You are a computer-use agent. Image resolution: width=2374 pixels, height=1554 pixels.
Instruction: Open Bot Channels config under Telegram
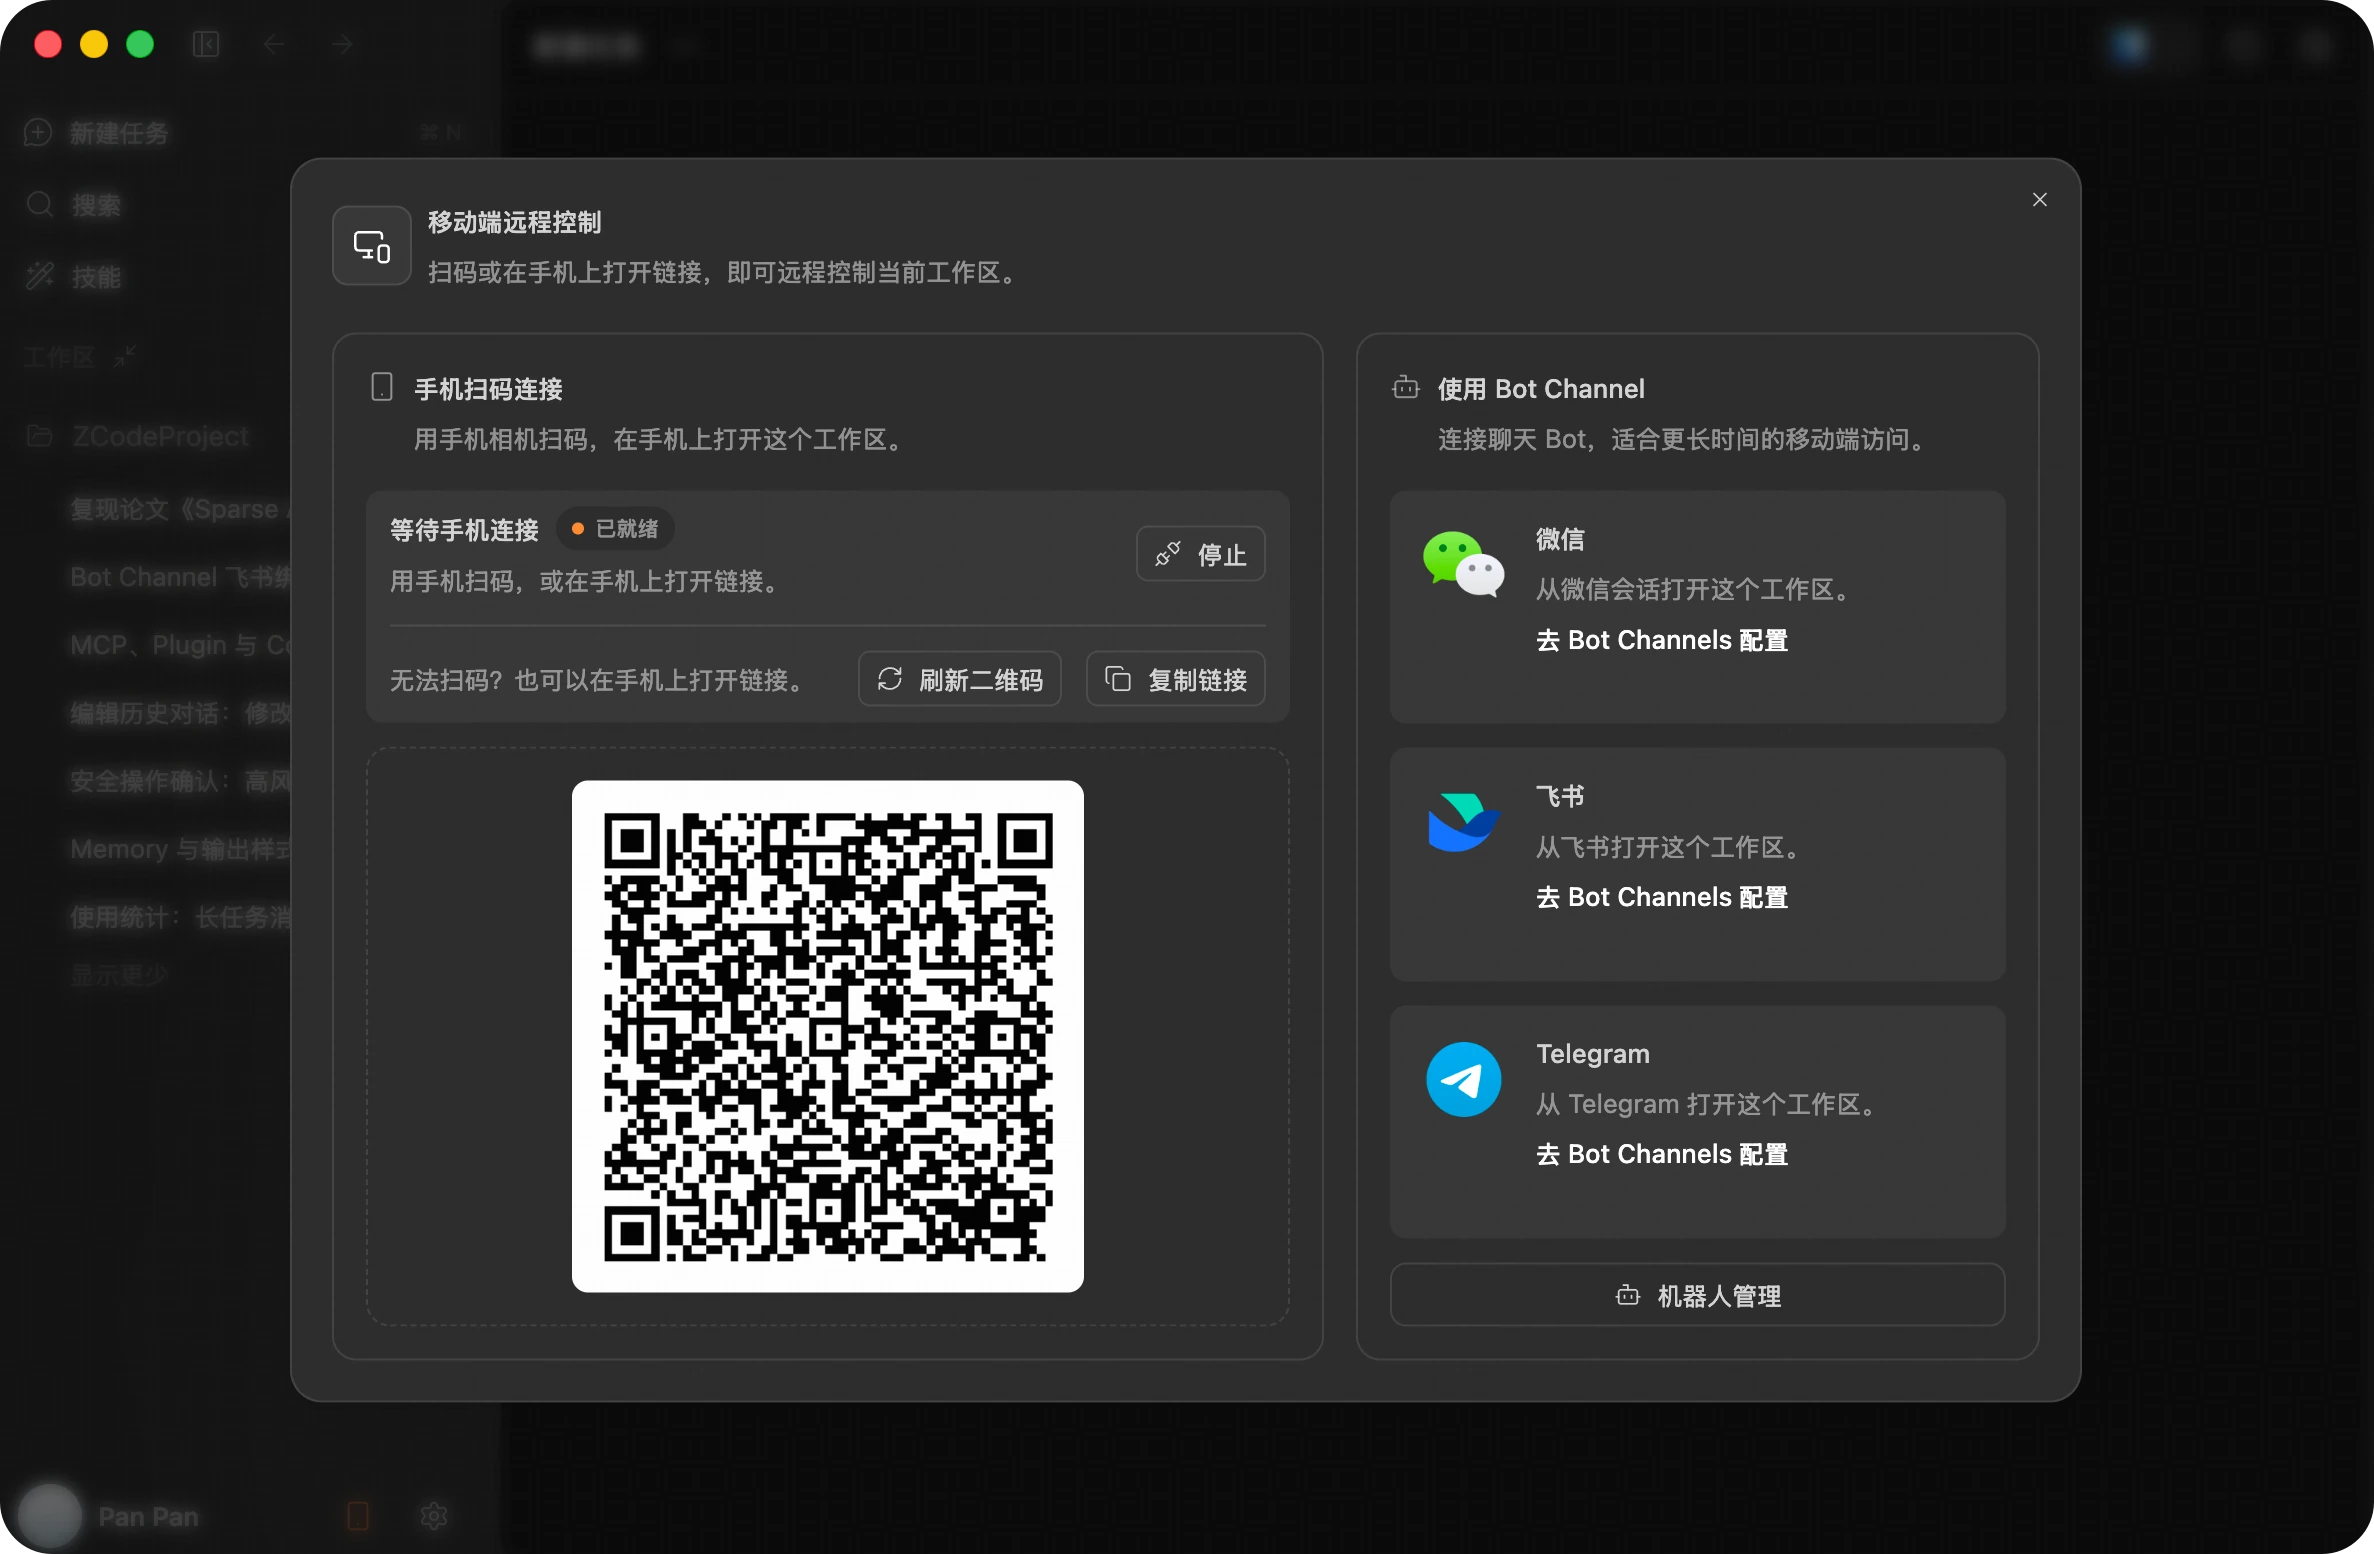1662,1154
